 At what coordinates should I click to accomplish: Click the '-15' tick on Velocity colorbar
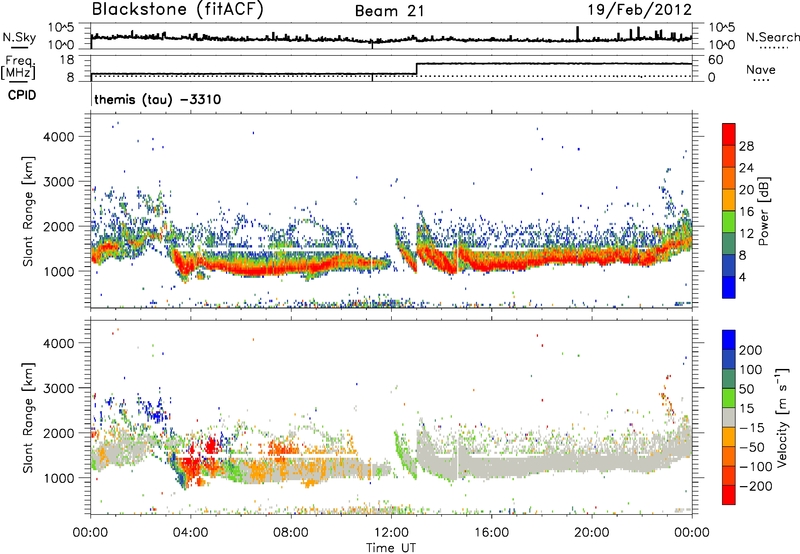(752, 428)
